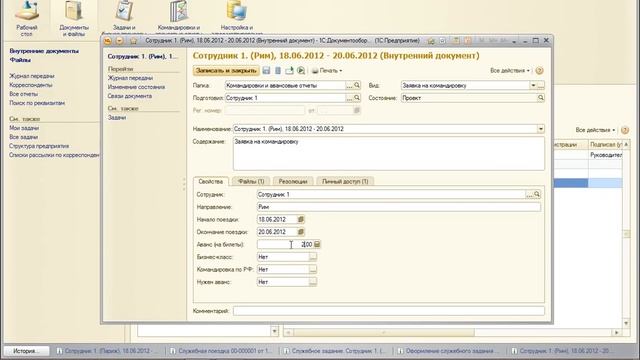The width and height of the screenshot is (640, 360).
Task: Open Мои задачи in left navigation
Action: pyautogui.click(x=24, y=128)
